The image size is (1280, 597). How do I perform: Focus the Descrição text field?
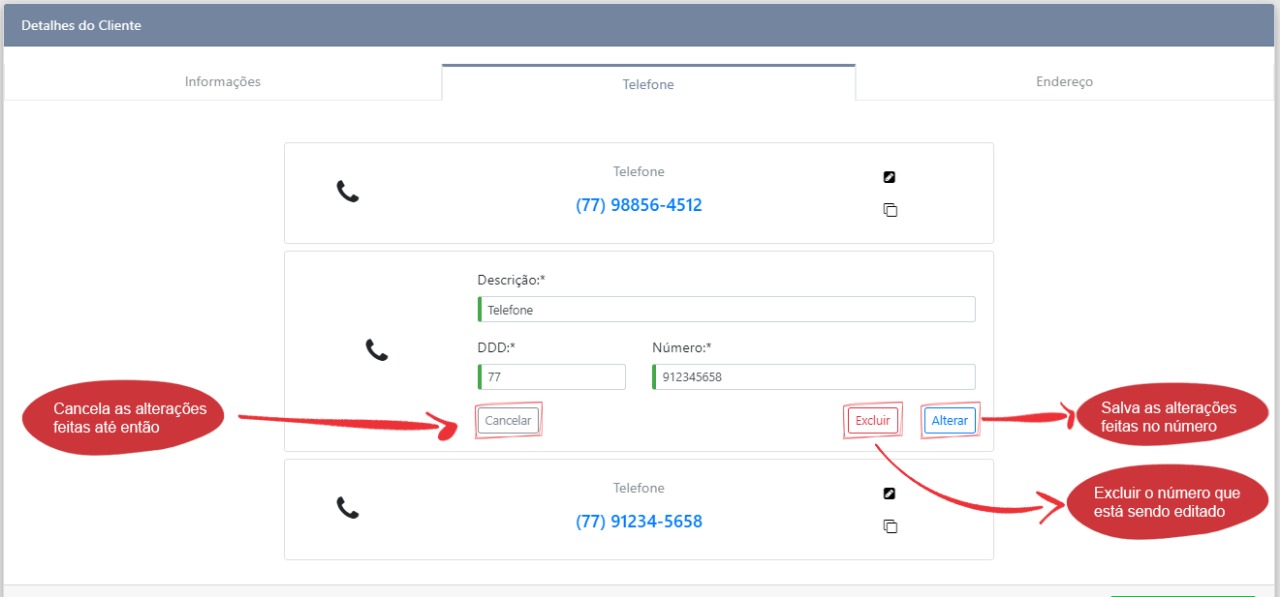726,310
